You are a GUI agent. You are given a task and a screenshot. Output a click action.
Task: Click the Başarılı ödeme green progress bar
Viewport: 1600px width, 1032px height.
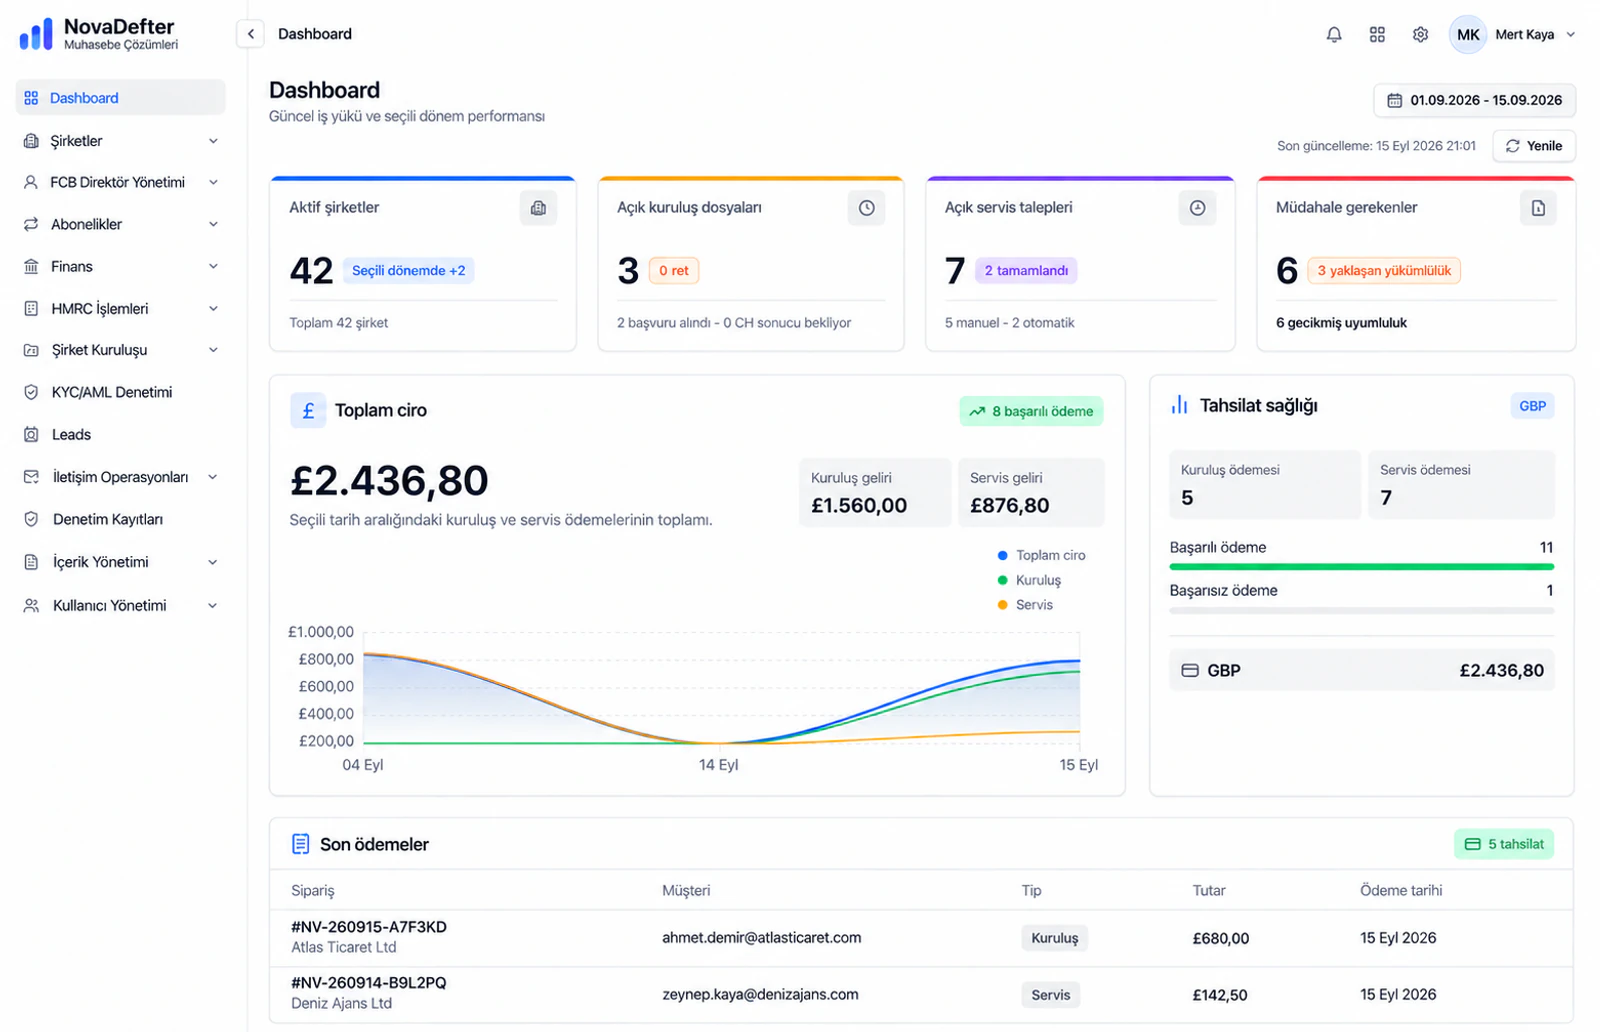click(1361, 567)
